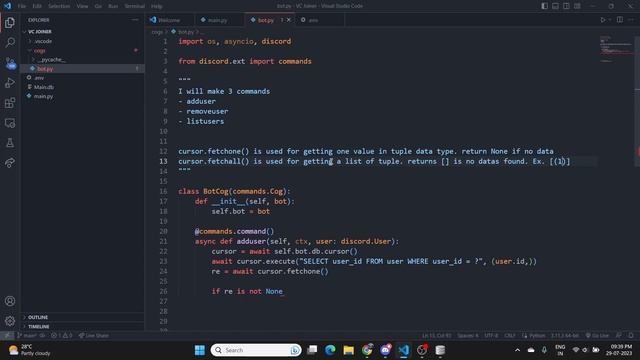Image resolution: width=640 pixels, height=360 pixels.
Task: Toggle Panel layout icon in title bar
Action: point(555,6)
